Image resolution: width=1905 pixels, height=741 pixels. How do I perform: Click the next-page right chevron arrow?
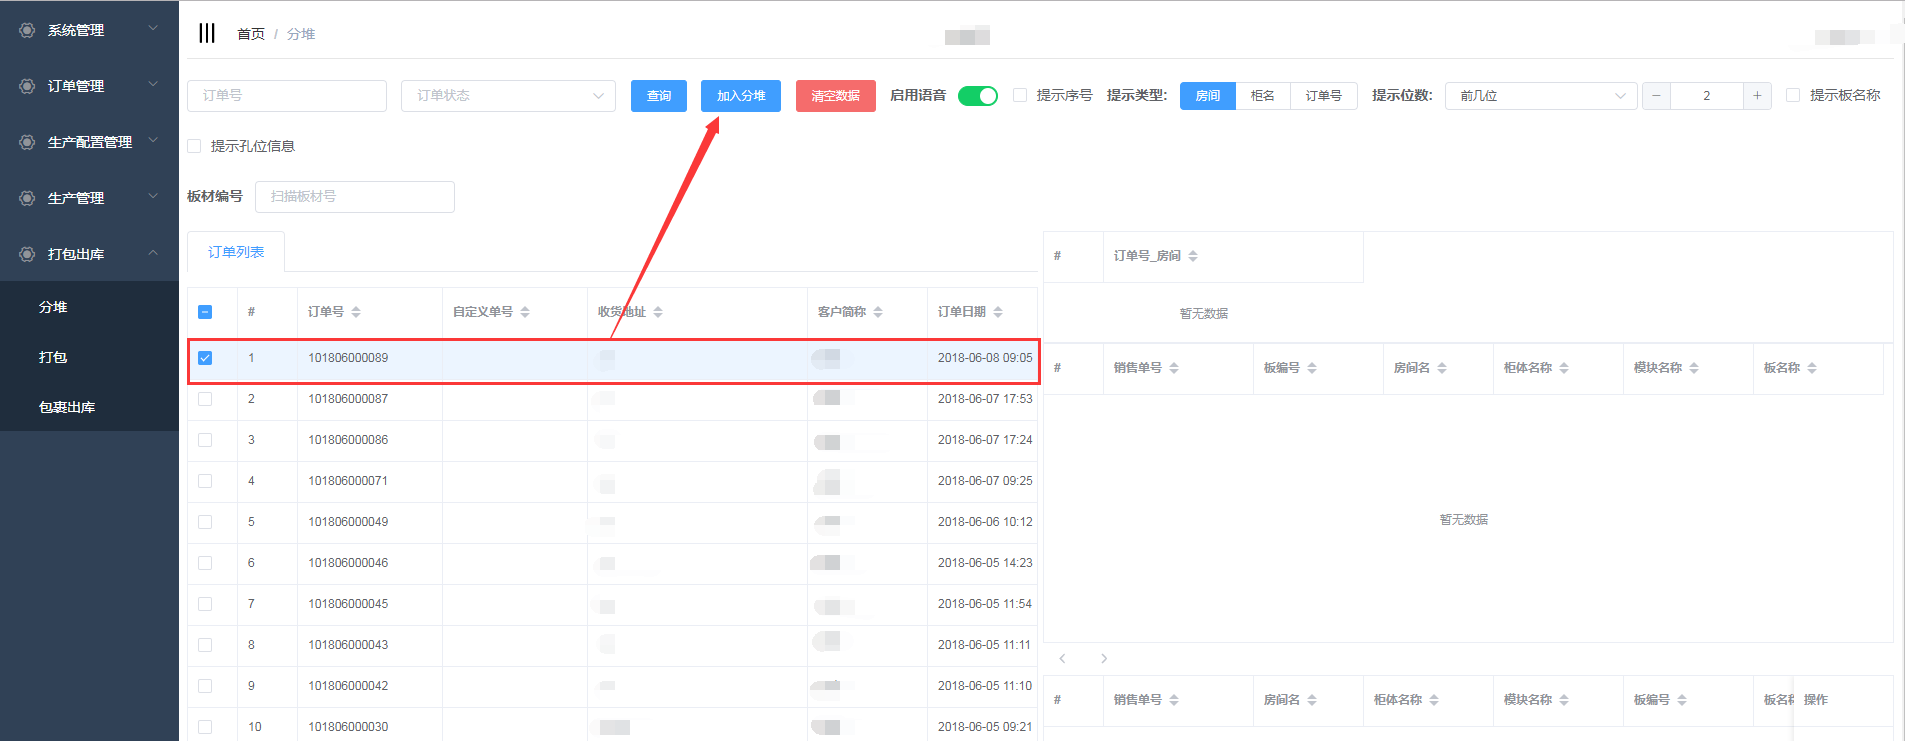(x=1104, y=658)
